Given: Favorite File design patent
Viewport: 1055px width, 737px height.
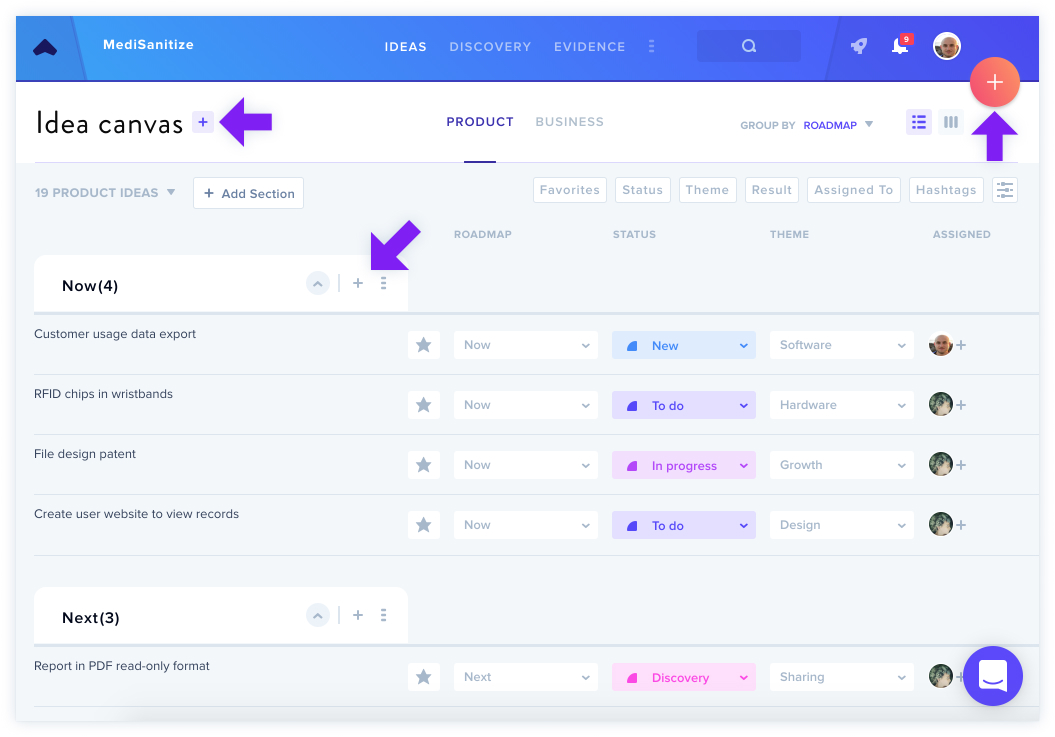Looking at the screenshot, I should (x=424, y=465).
